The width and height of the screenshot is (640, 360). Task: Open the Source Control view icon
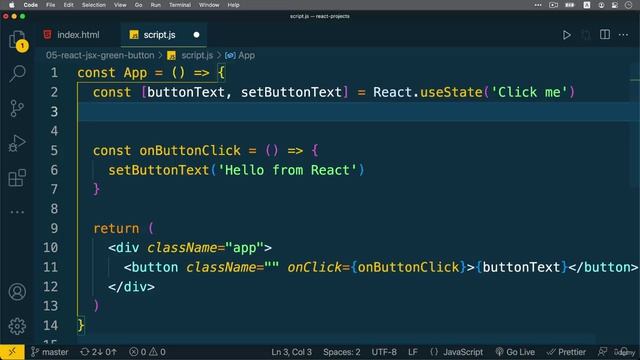[x=17, y=109]
